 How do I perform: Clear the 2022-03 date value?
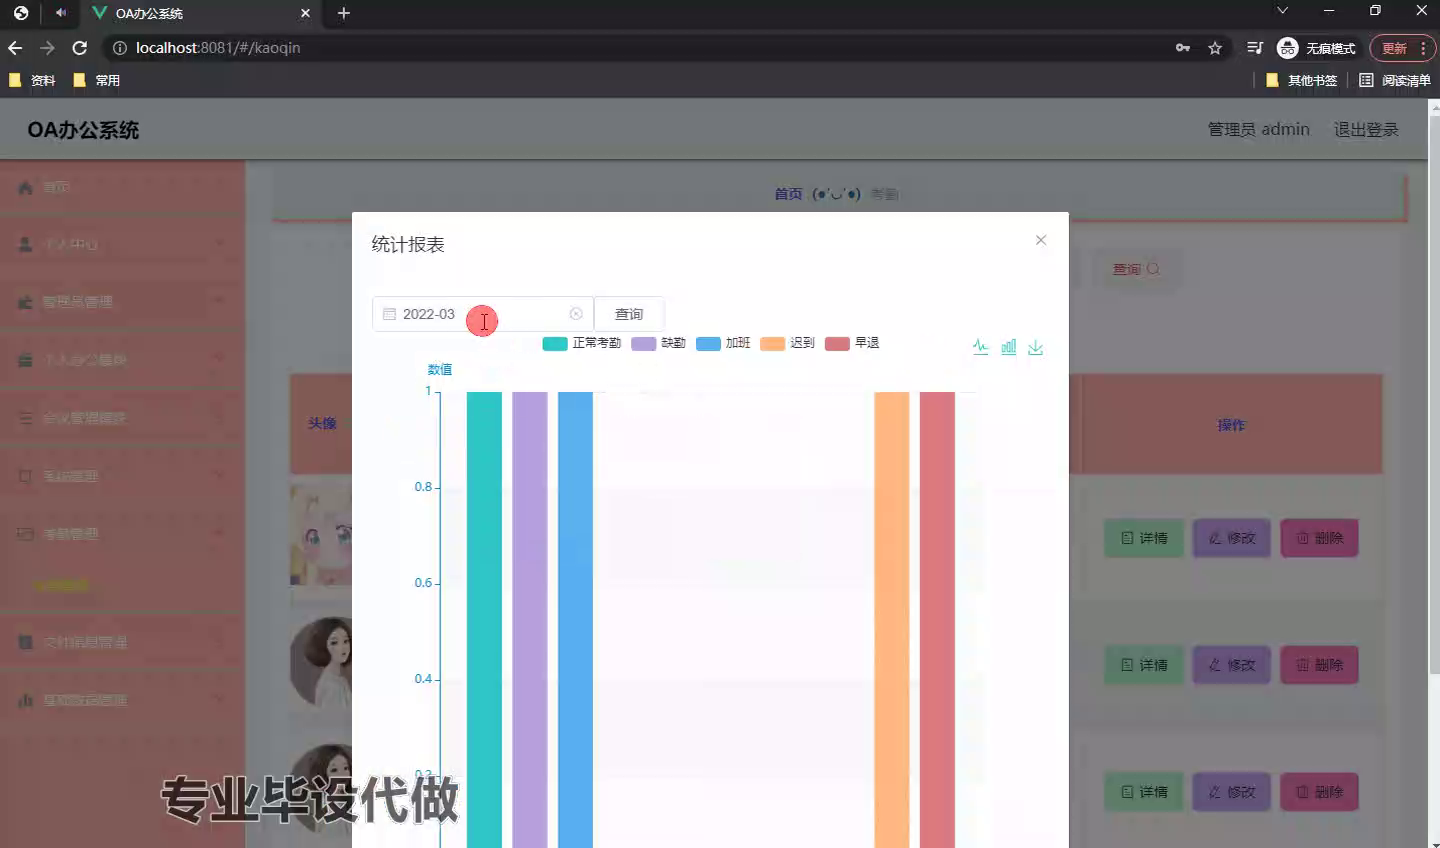pyautogui.click(x=576, y=314)
